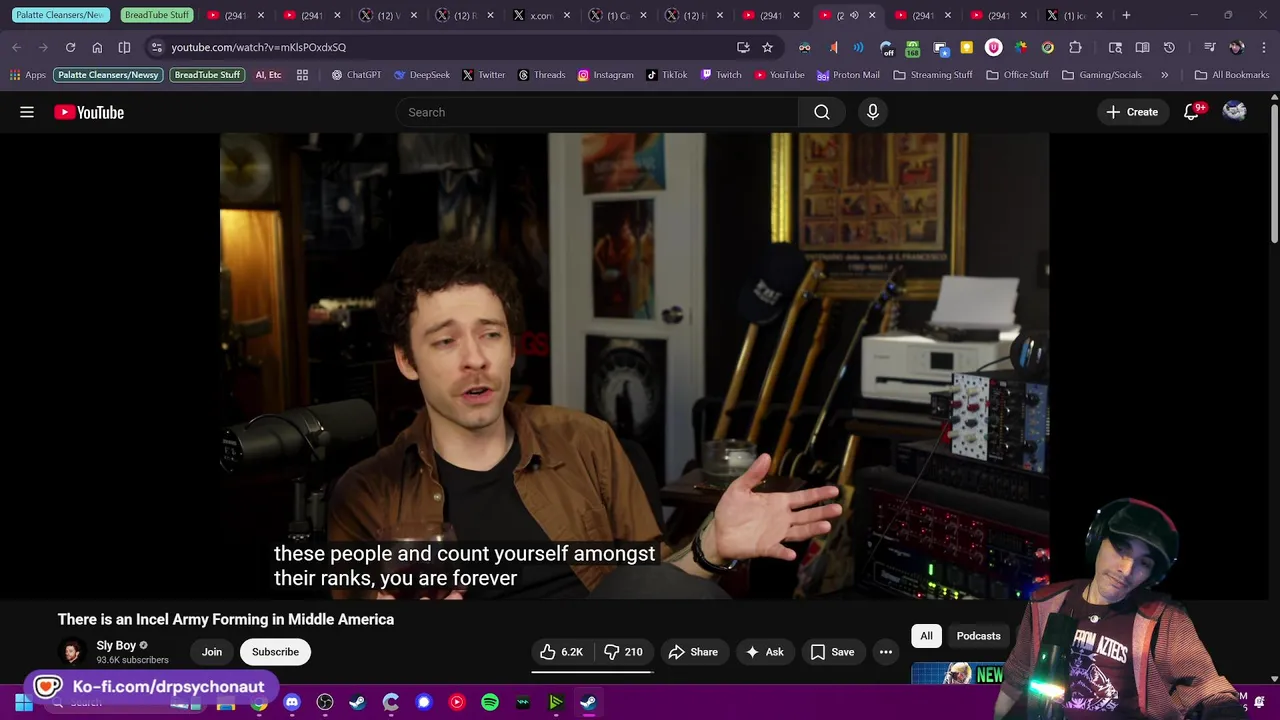Click the Join channel button
The width and height of the screenshot is (1280, 720).
click(x=212, y=652)
